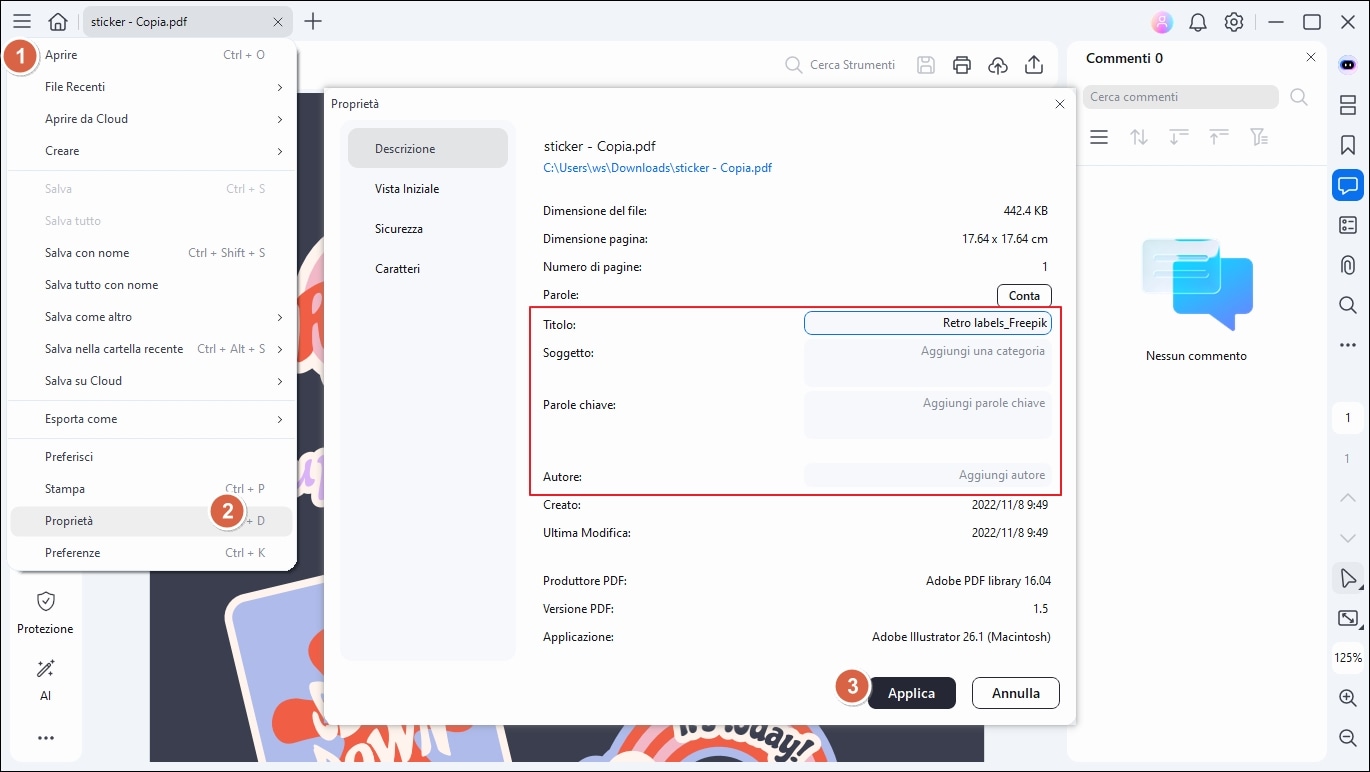Expand Esporta come submenu
This screenshot has width=1370, height=772.
tap(151, 419)
